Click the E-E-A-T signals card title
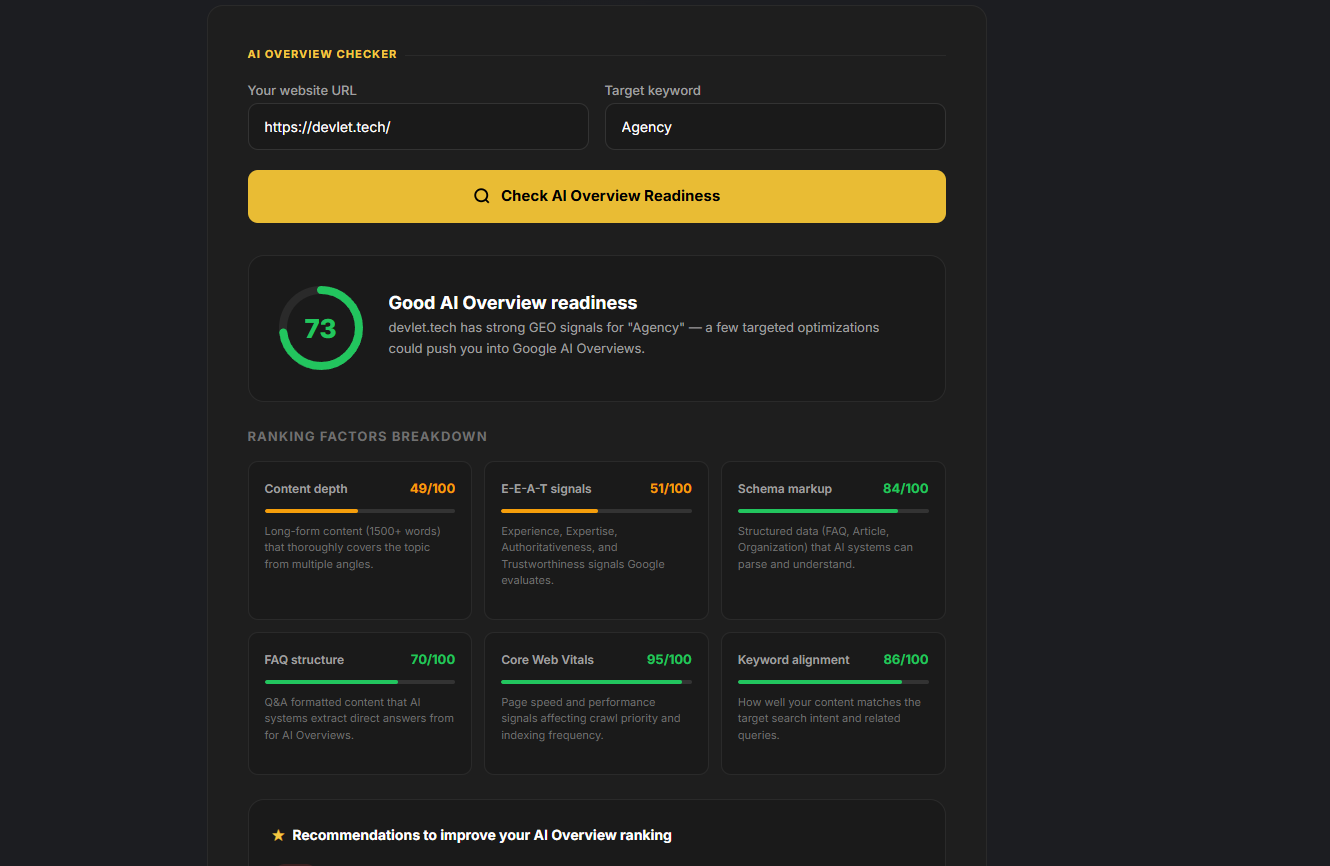The width and height of the screenshot is (1330, 866). (x=546, y=489)
